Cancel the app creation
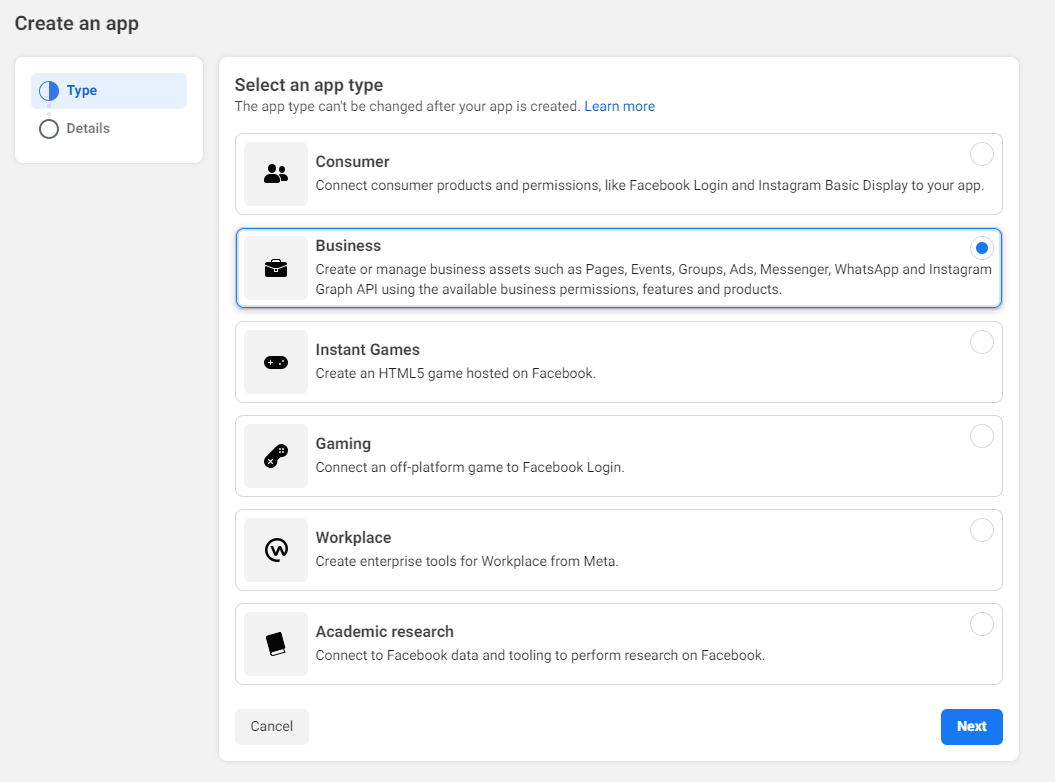The height and width of the screenshot is (782, 1055). (272, 727)
